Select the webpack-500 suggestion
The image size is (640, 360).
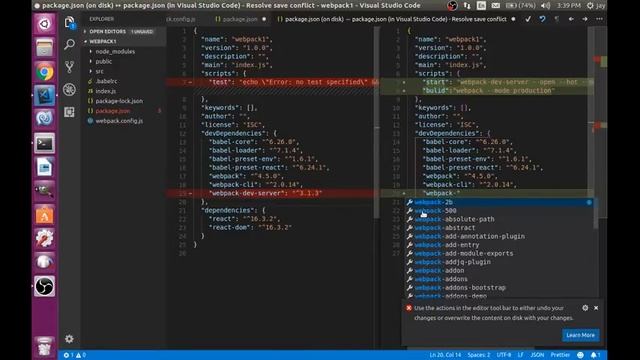[x=499, y=211]
